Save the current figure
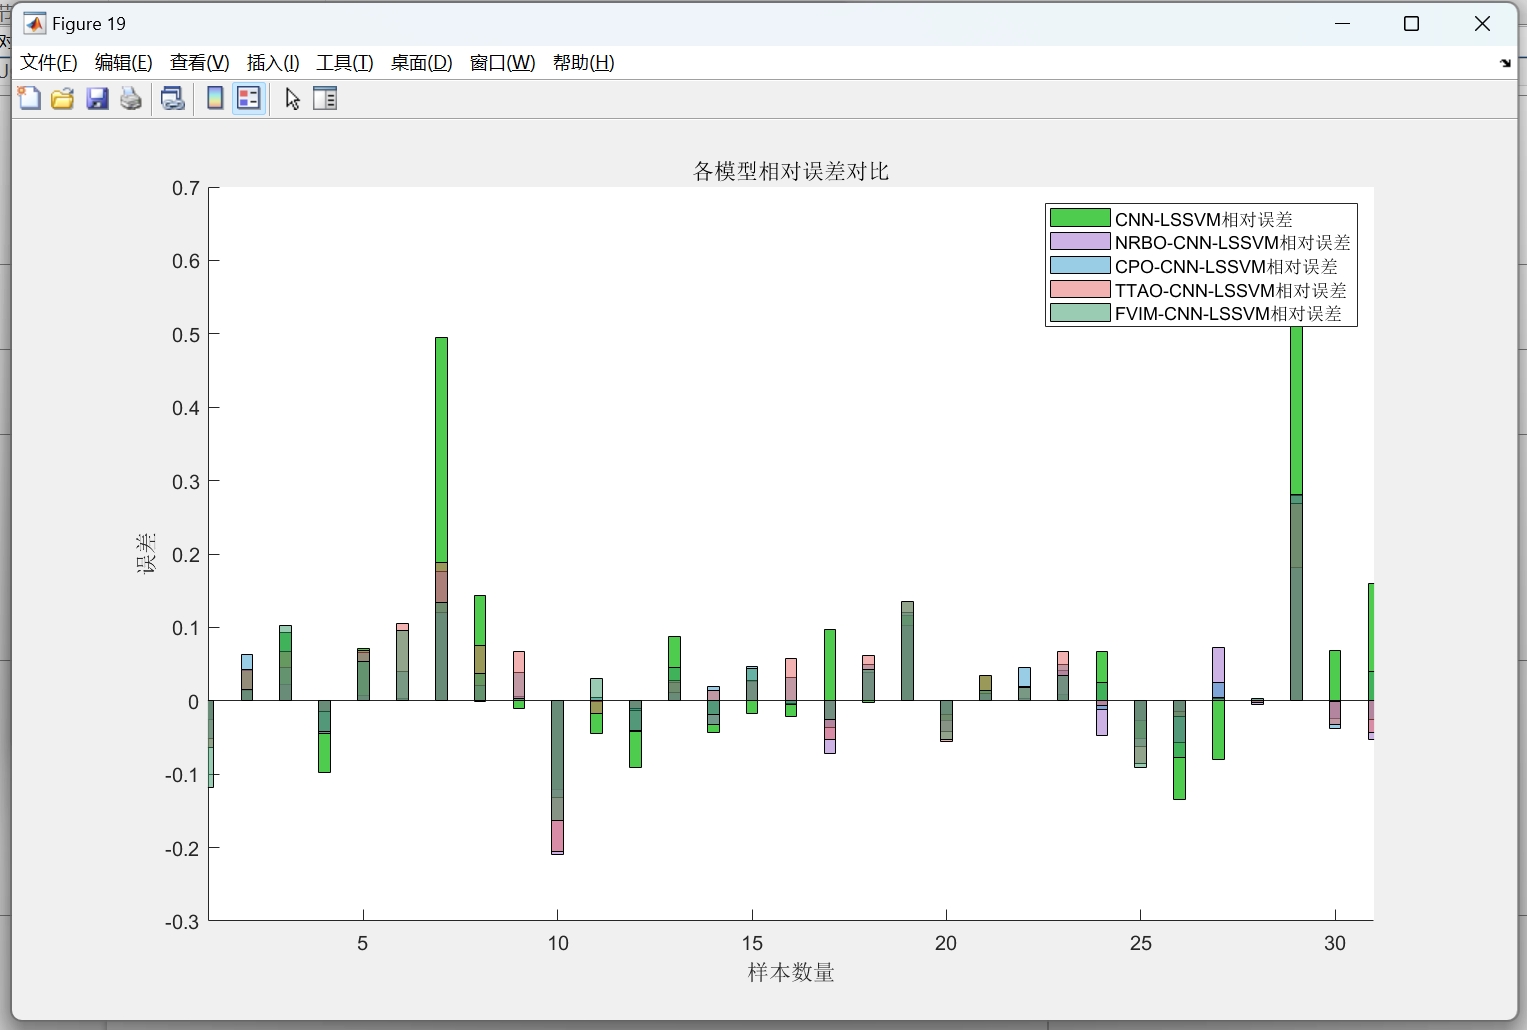The image size is (1527, 1030). [x=97, y=98]
